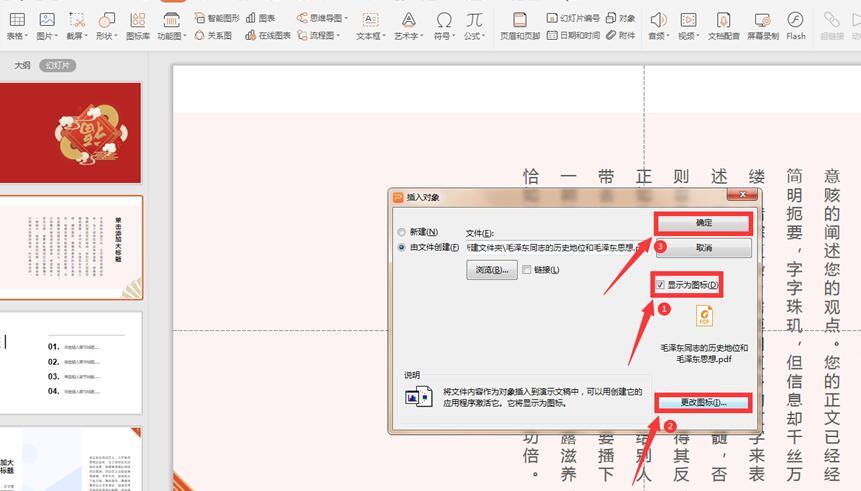Insert a 图表 chart

[x=260, y=18]
